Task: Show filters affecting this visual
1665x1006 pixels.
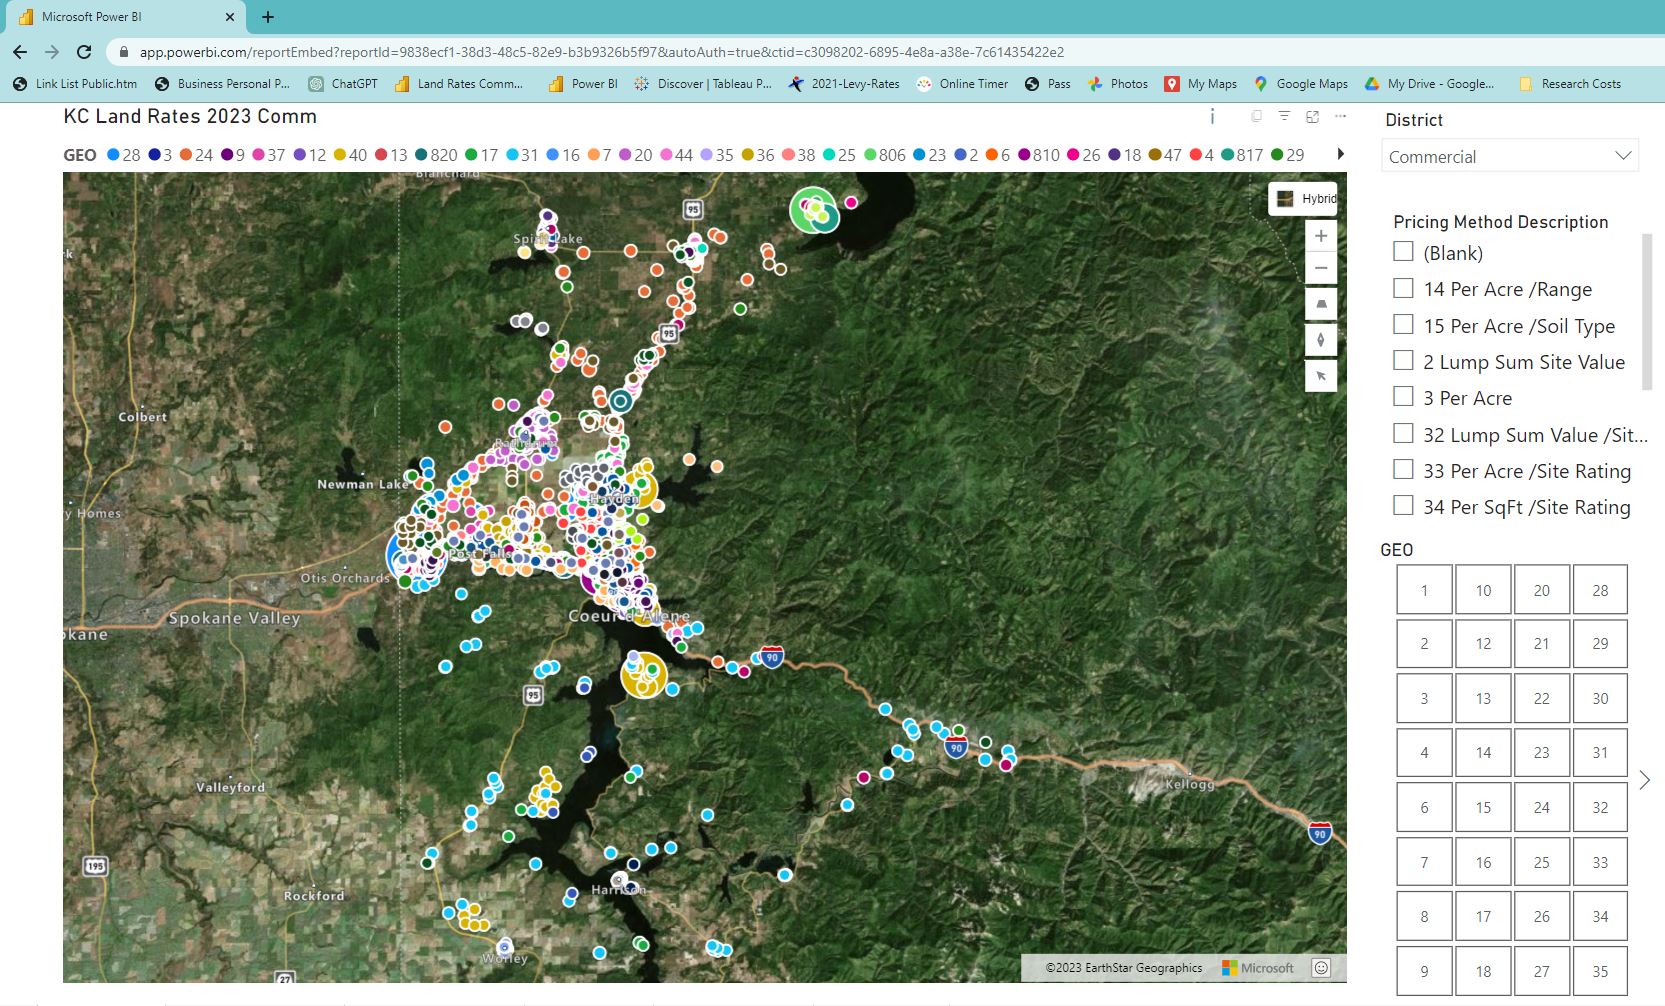Action: point(1285,117)
